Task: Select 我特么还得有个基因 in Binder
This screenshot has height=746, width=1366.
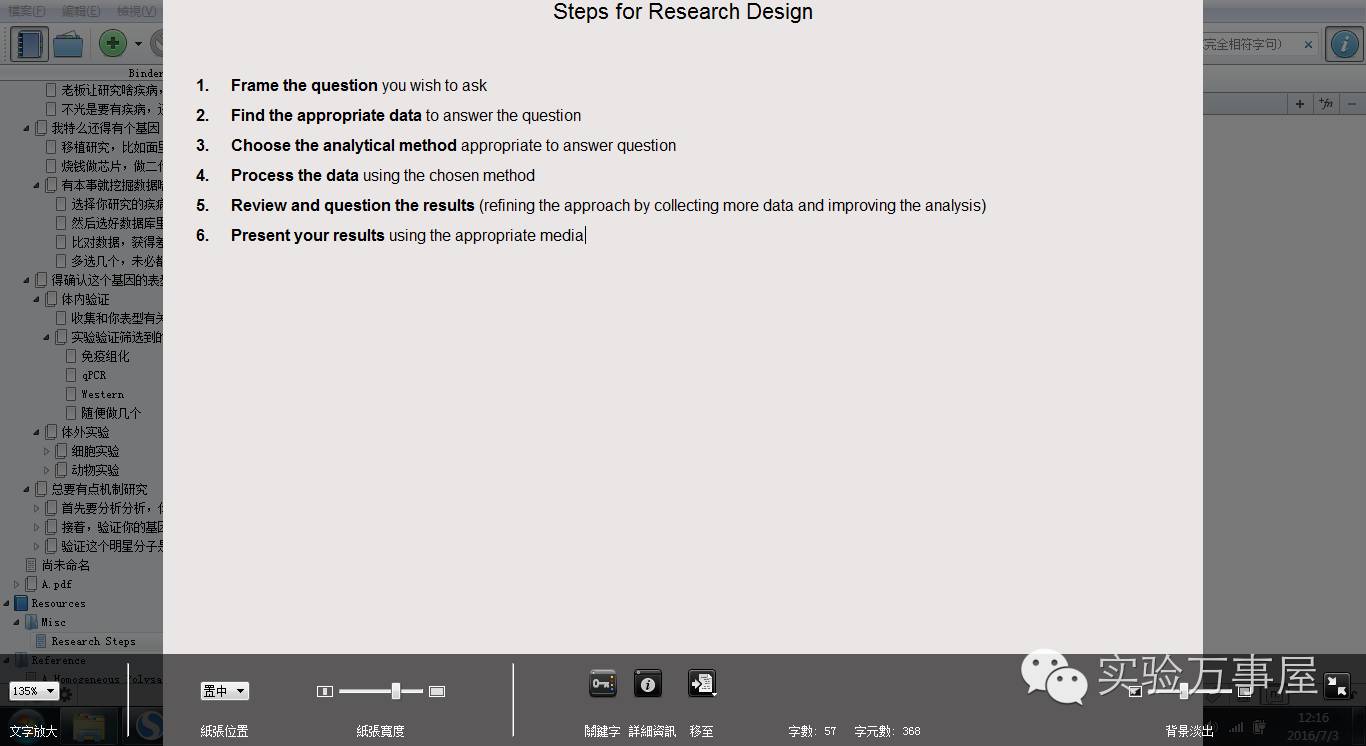Action: point(105,128)
